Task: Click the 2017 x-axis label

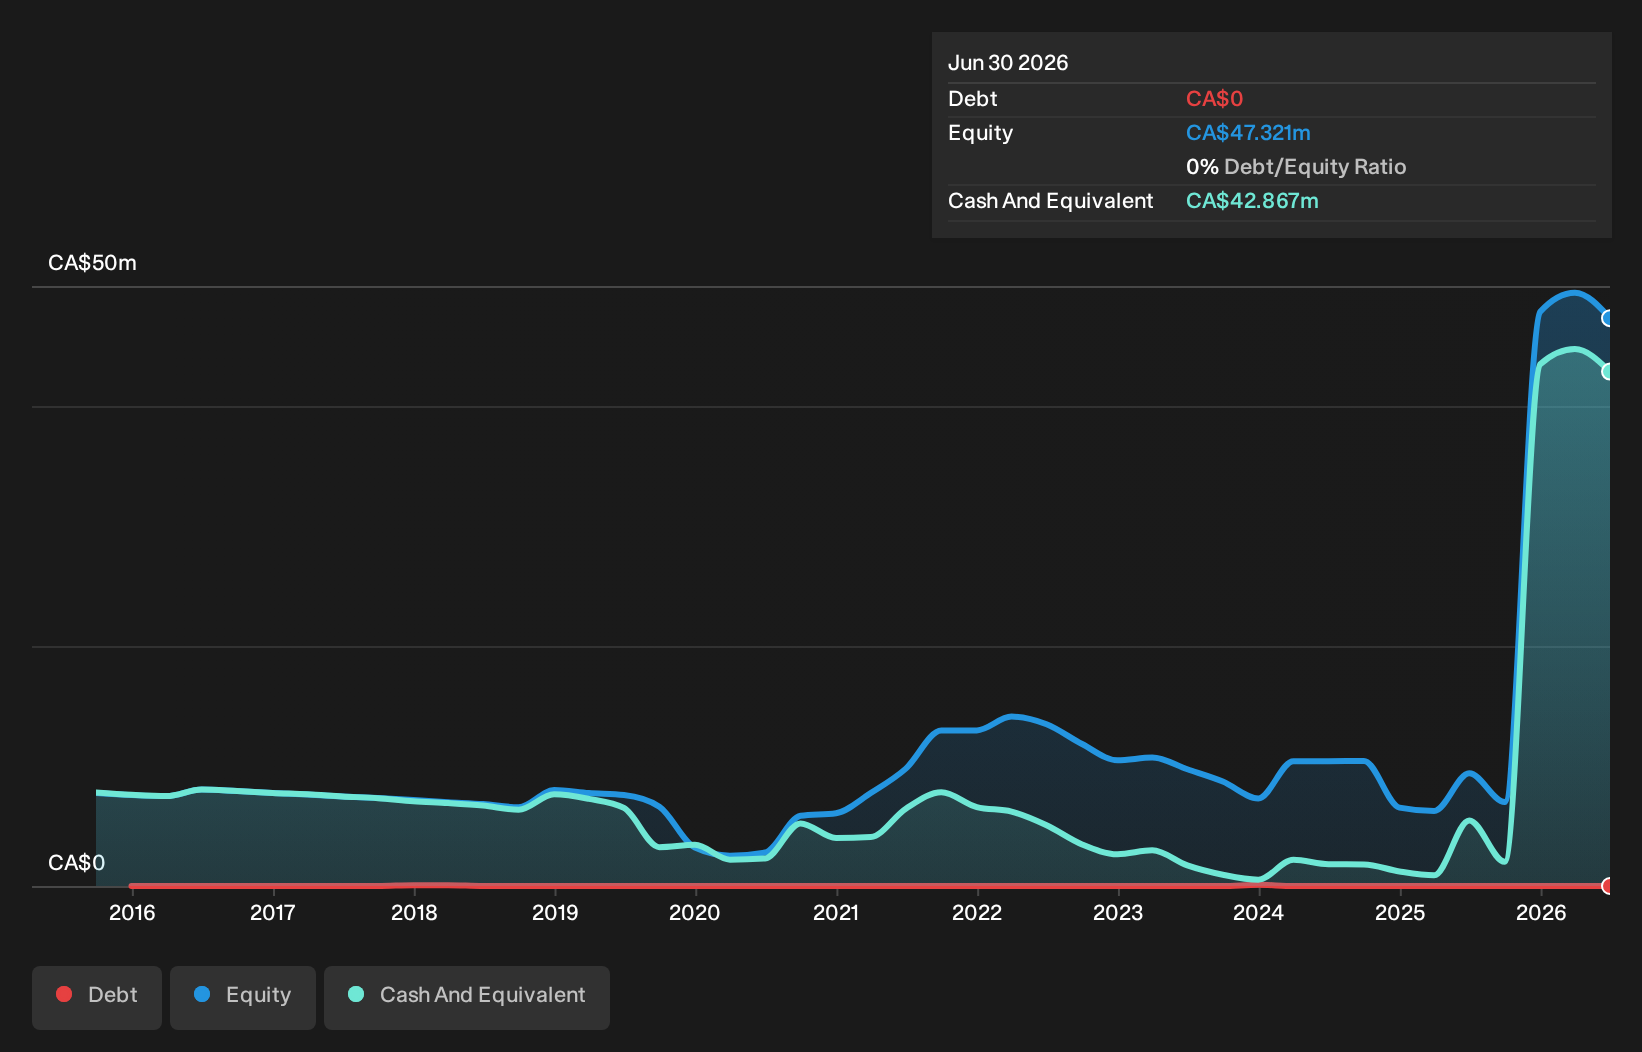Action: pyautogui.click(x=273, y=912)
